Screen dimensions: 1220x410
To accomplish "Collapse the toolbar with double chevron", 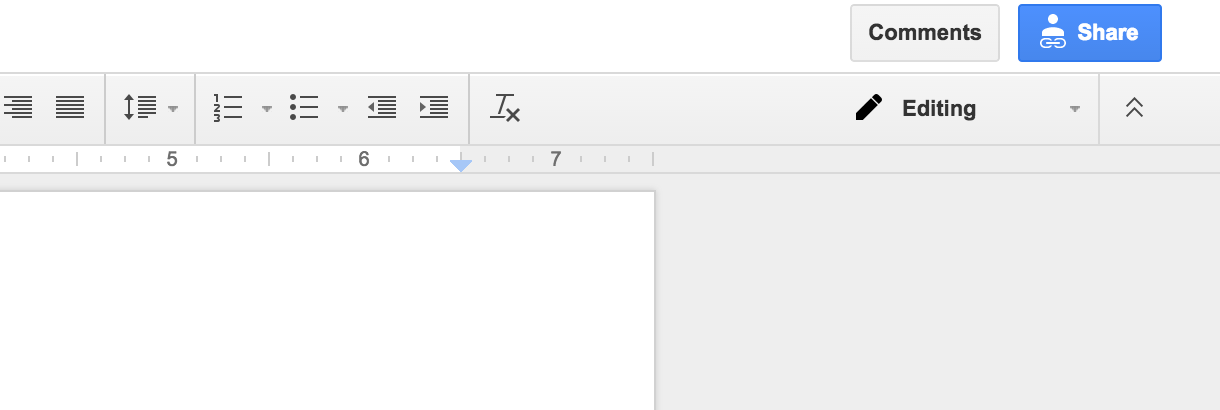I will pyautogui.click(x=1134, y=108).
